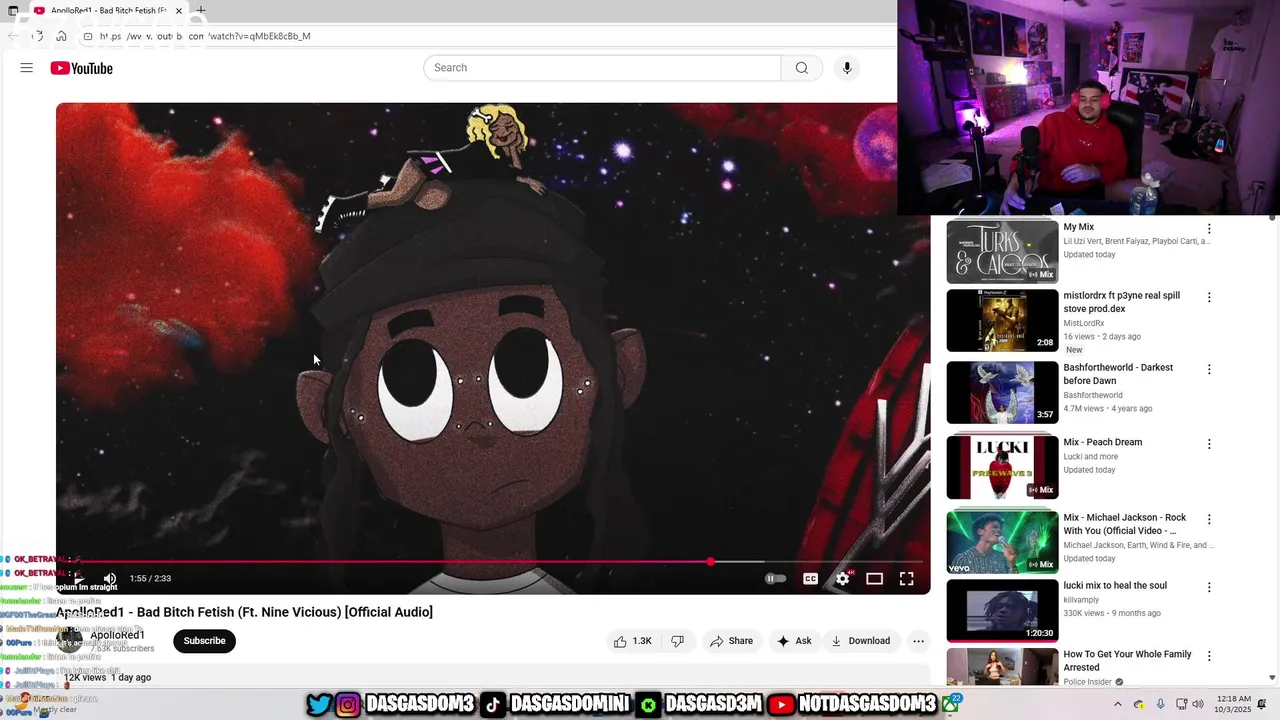Open volume tray icon

coord(1199,705)
